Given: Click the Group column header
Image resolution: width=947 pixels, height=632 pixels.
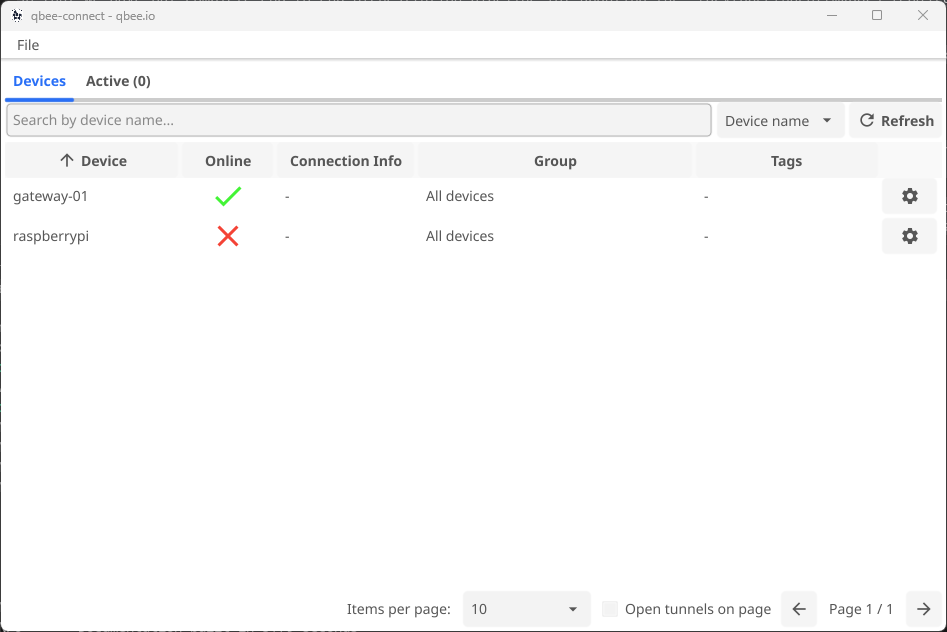Looking at the screenshot, I should pyautogui.click(x=555, y=160).
